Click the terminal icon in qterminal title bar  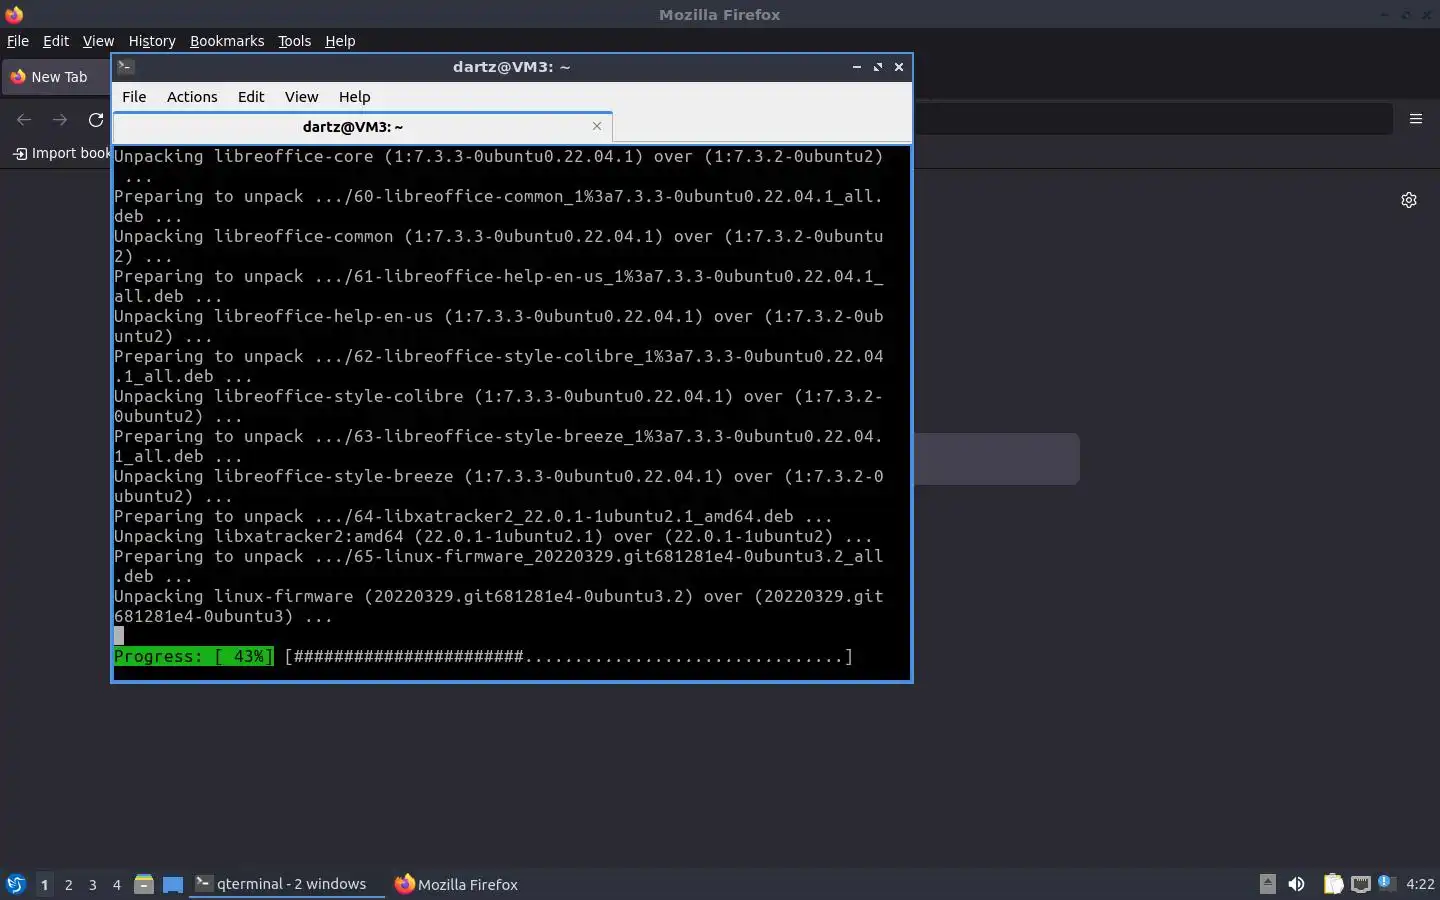126,67
